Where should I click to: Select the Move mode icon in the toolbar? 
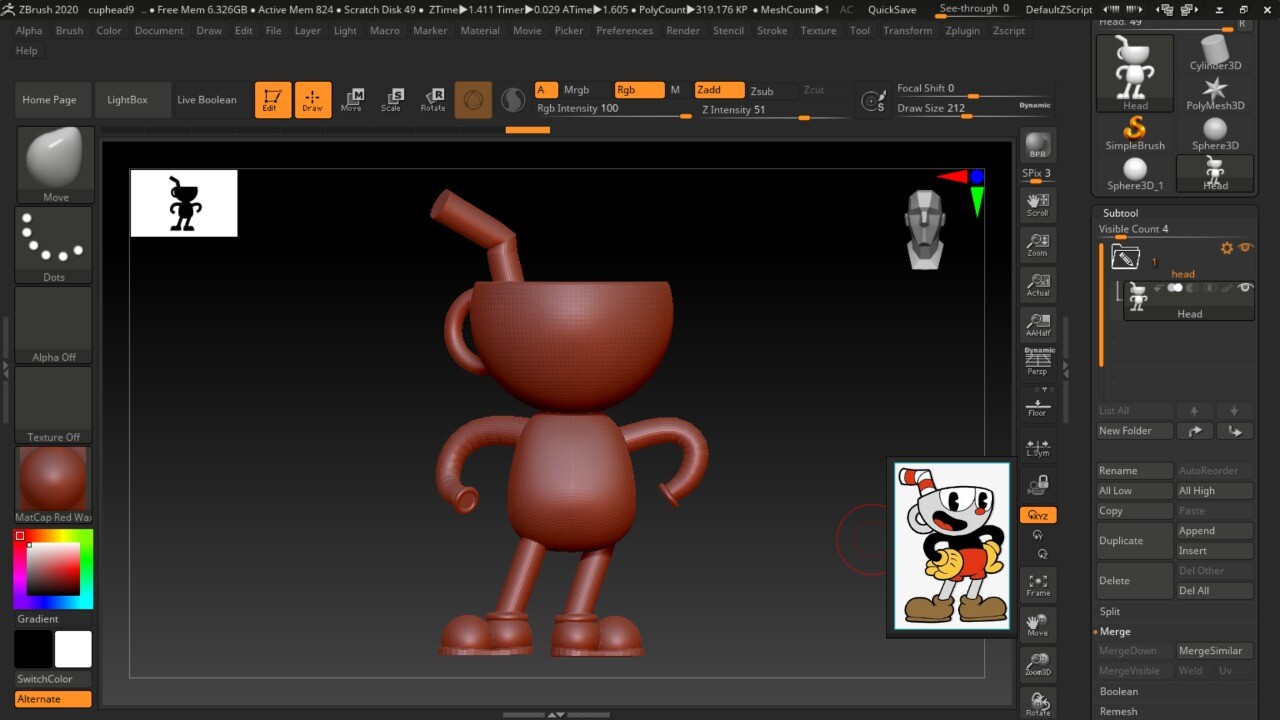pos(353,99)
